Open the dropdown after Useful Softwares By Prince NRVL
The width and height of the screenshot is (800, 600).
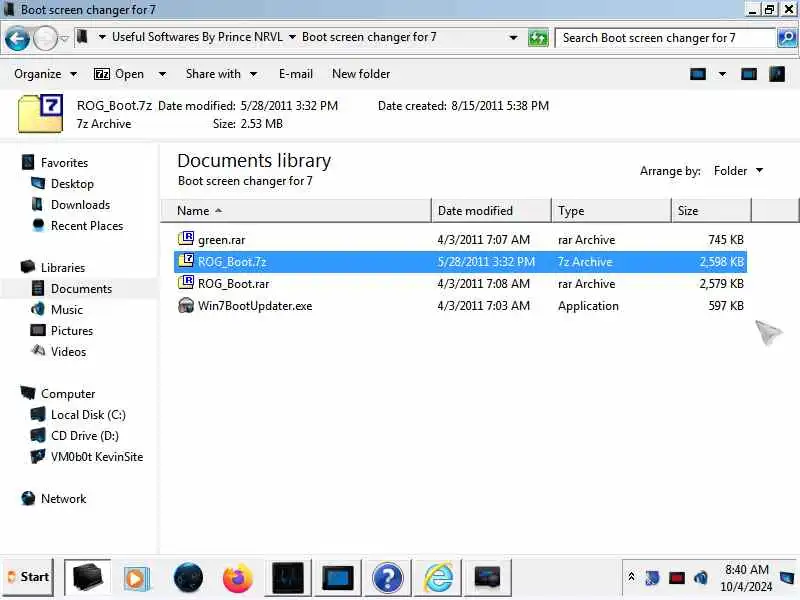[x=292, y=37]
